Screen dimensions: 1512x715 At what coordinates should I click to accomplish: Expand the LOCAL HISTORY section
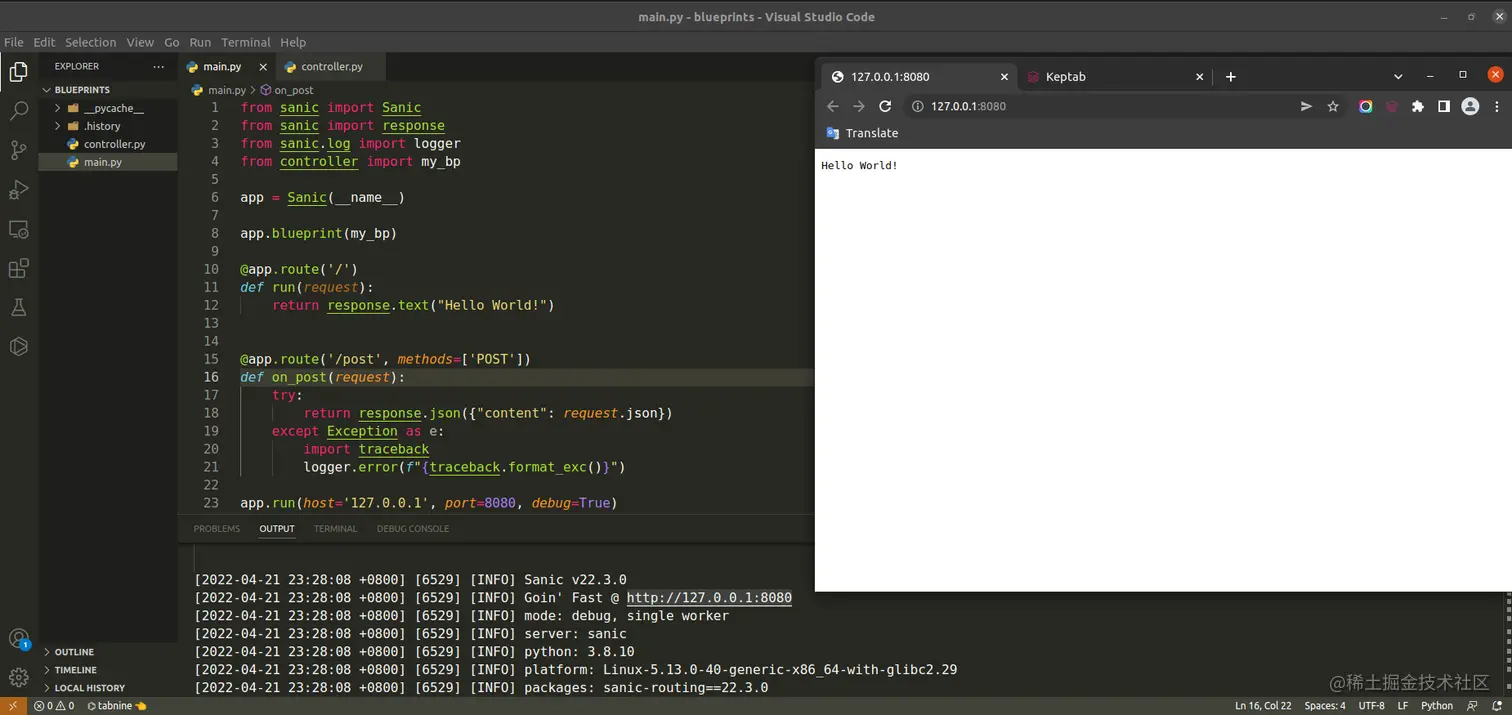(x=89, y=688)
